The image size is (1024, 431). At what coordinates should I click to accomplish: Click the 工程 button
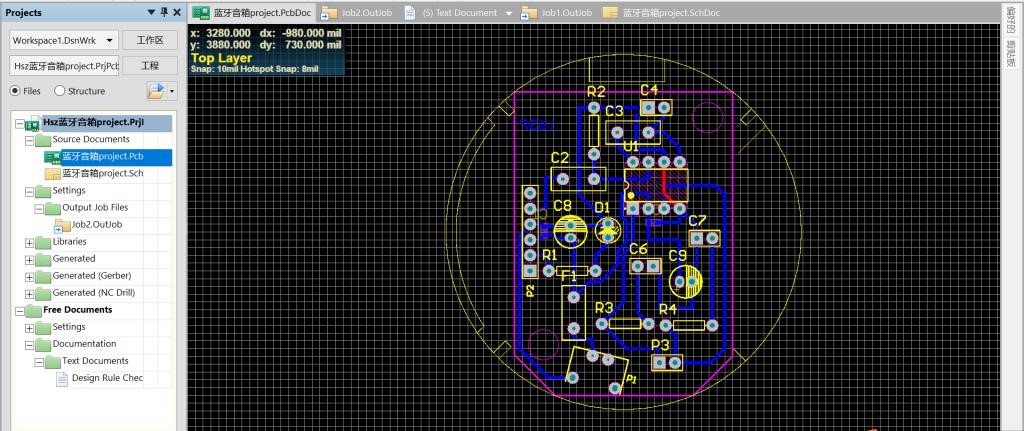click(149, 66)
